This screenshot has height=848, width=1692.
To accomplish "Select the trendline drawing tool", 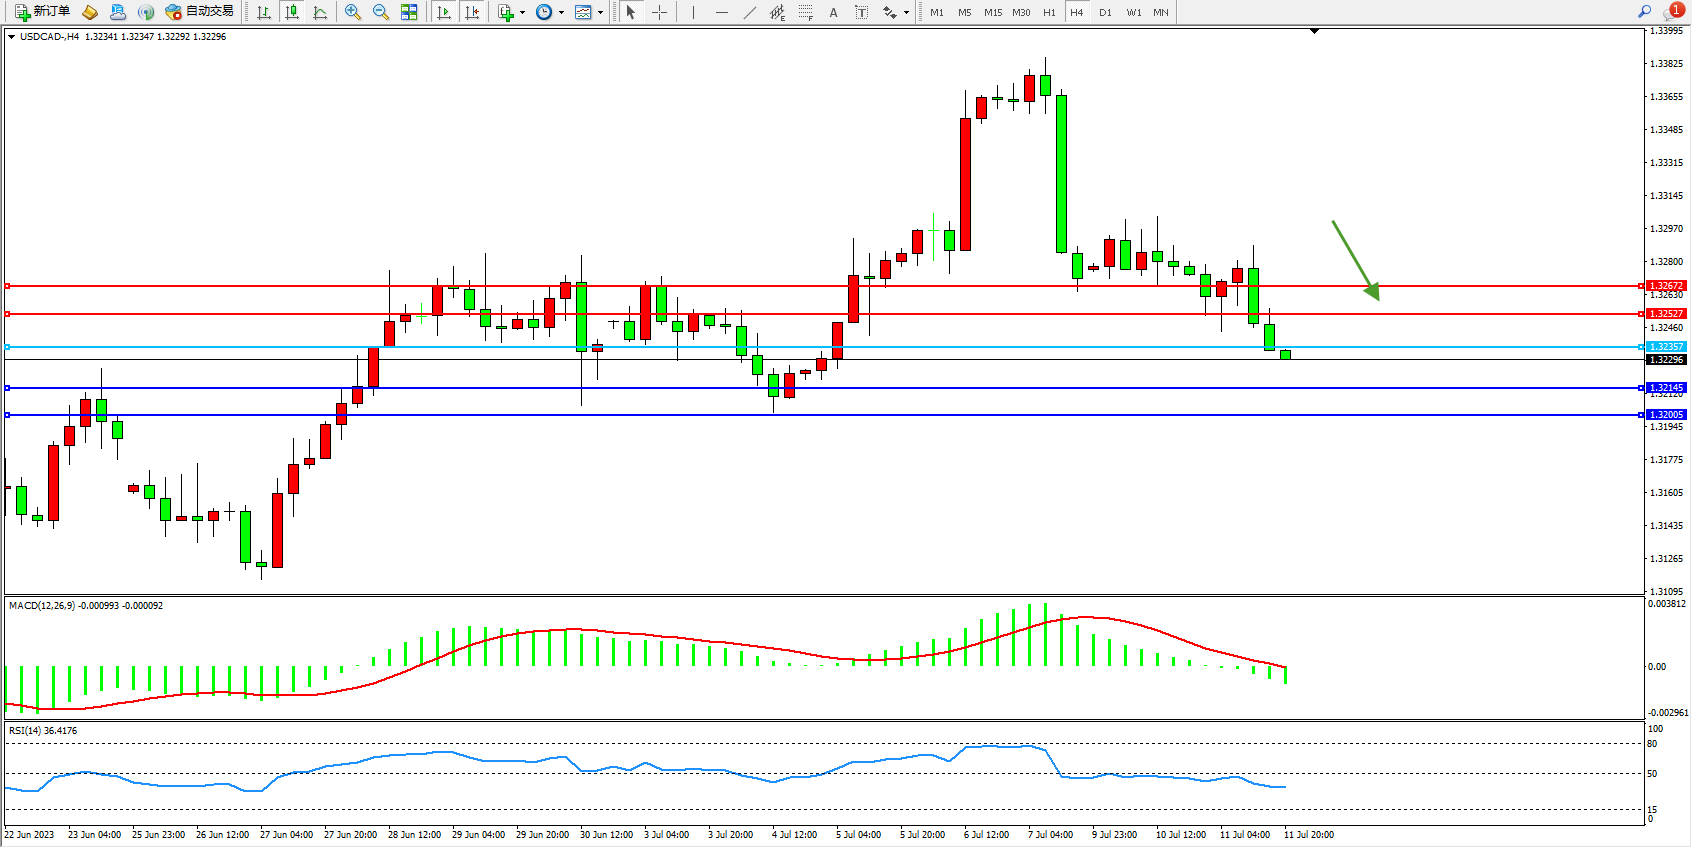I will coord(750,12).
